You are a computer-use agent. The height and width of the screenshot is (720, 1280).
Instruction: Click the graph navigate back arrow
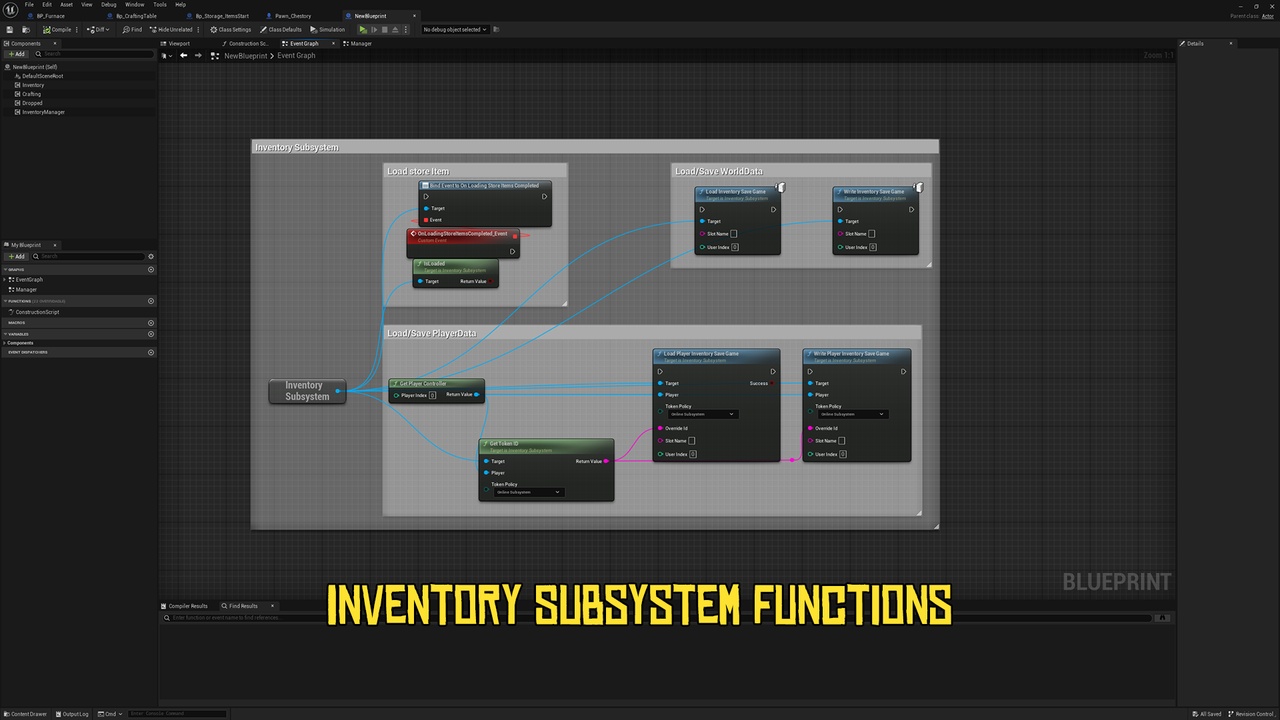click(x=183, y=56)
